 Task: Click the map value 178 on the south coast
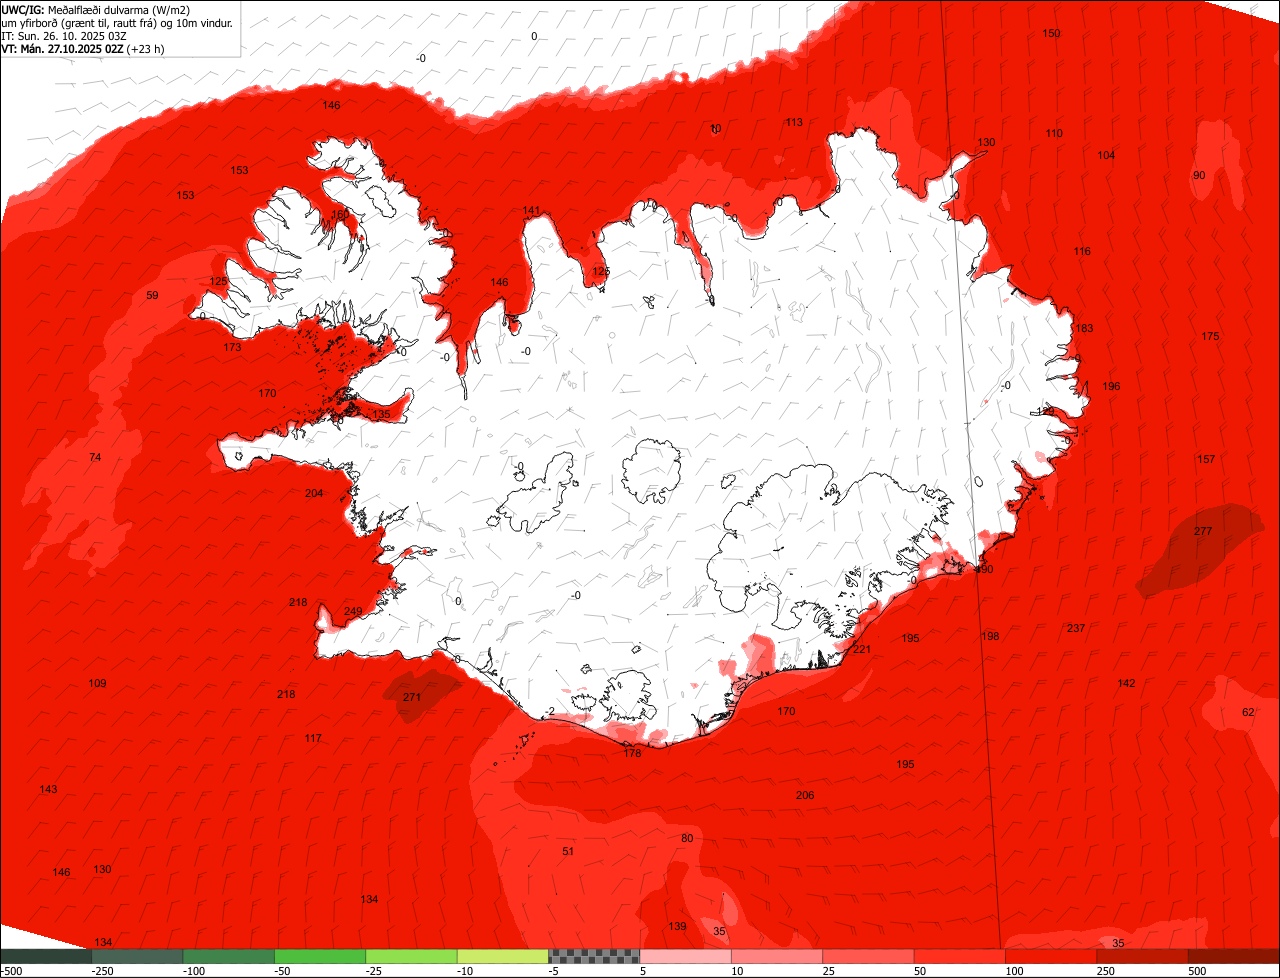[x=632, y=753]
